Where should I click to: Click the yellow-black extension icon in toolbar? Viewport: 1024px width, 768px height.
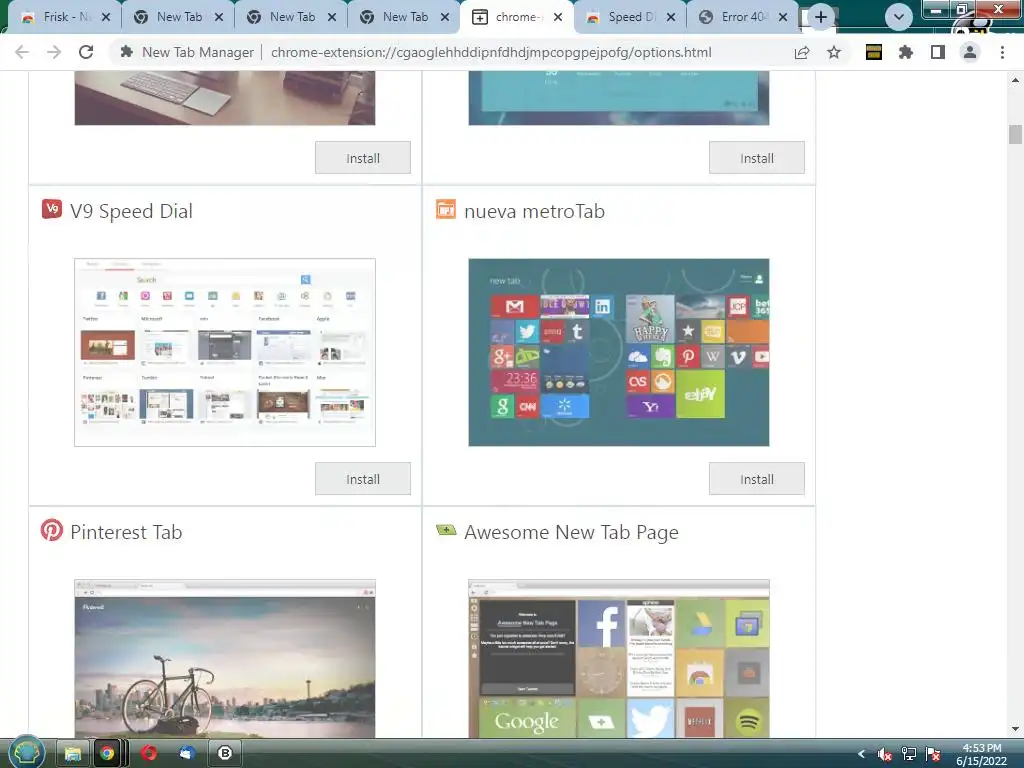click(873, 52)
